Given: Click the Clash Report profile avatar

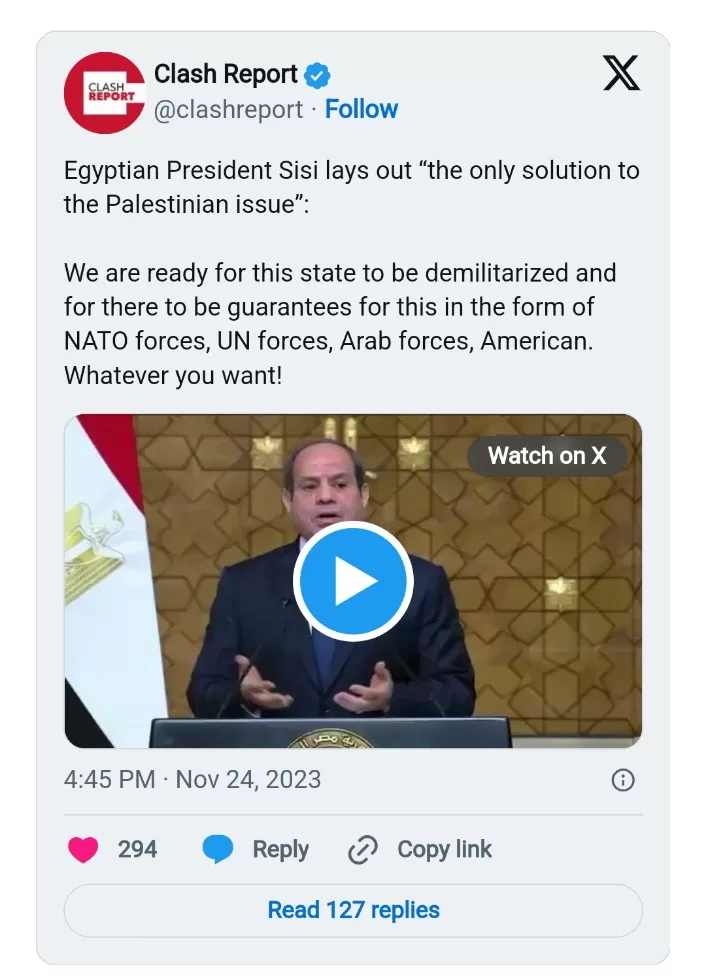Looking at the screenshot, I should tap(104, 93).
